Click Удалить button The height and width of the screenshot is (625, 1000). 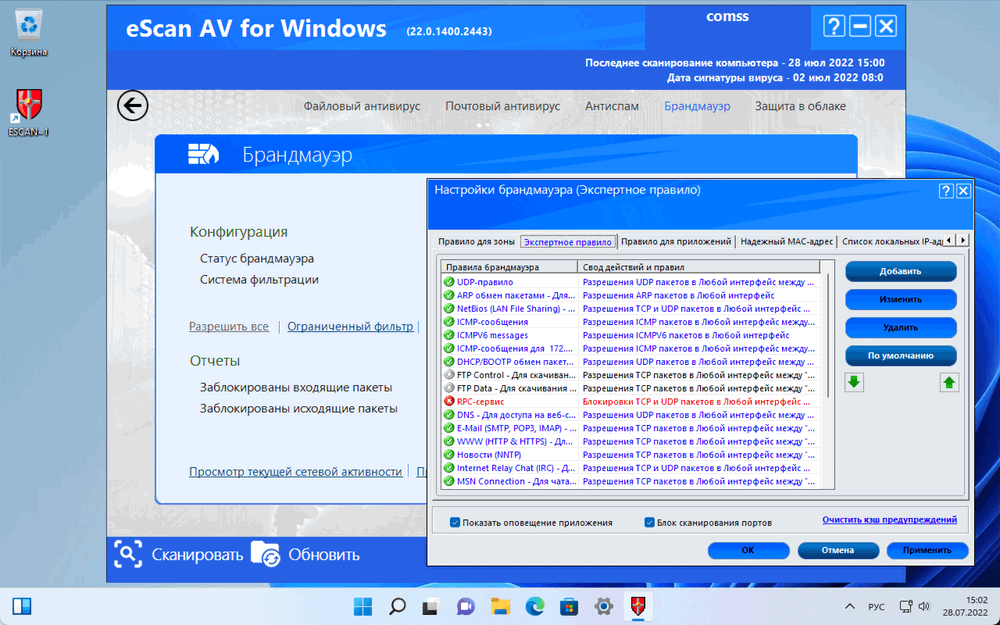pyautogui.click(x=901, y=327)
